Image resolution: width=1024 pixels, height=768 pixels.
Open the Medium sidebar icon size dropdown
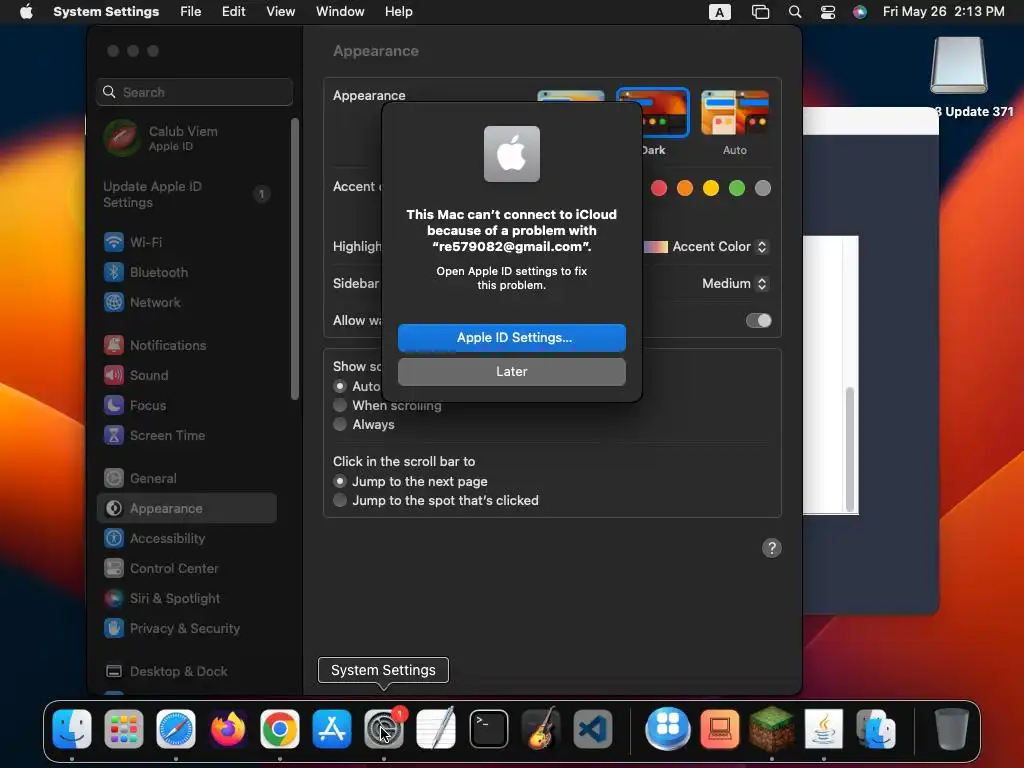735,283
